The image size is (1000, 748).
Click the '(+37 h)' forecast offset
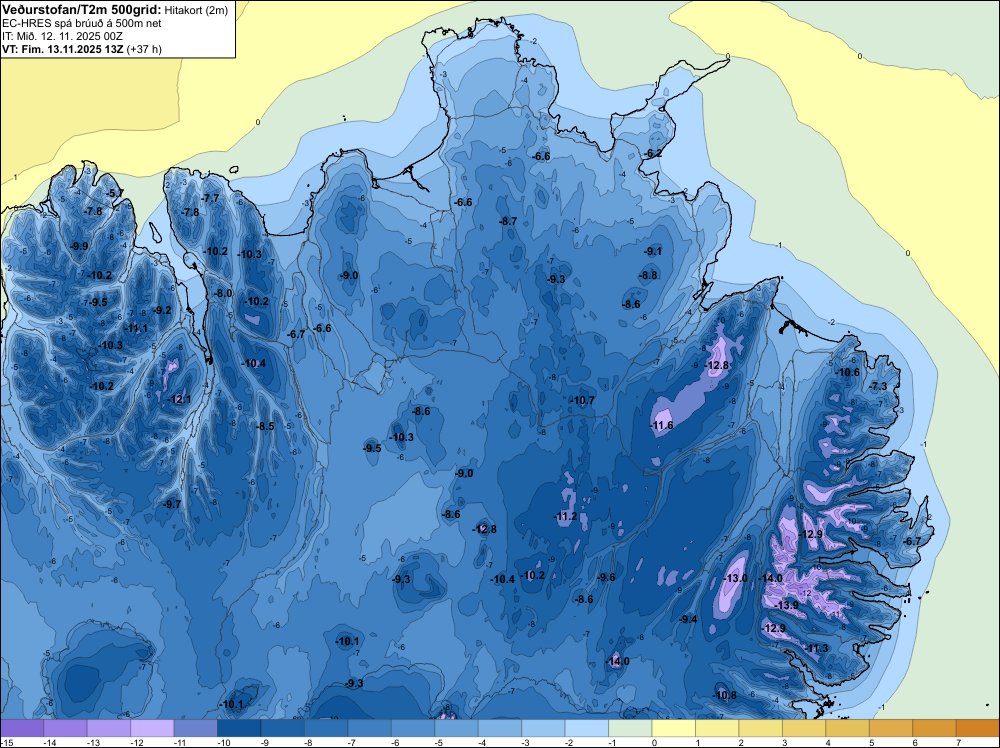[x=144, y=49]
